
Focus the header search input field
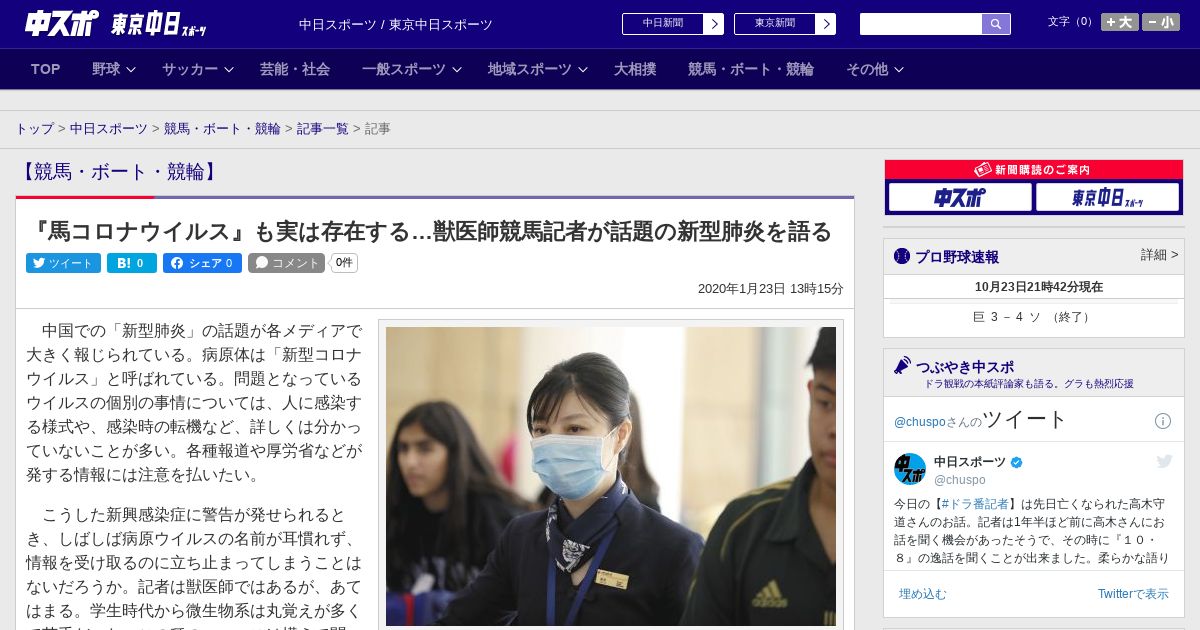[921, 24]
